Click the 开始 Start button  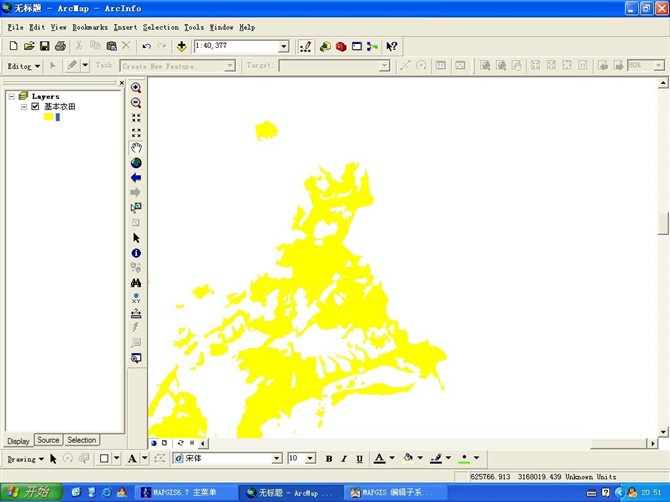pyautogui.click(x=31, y=492)
